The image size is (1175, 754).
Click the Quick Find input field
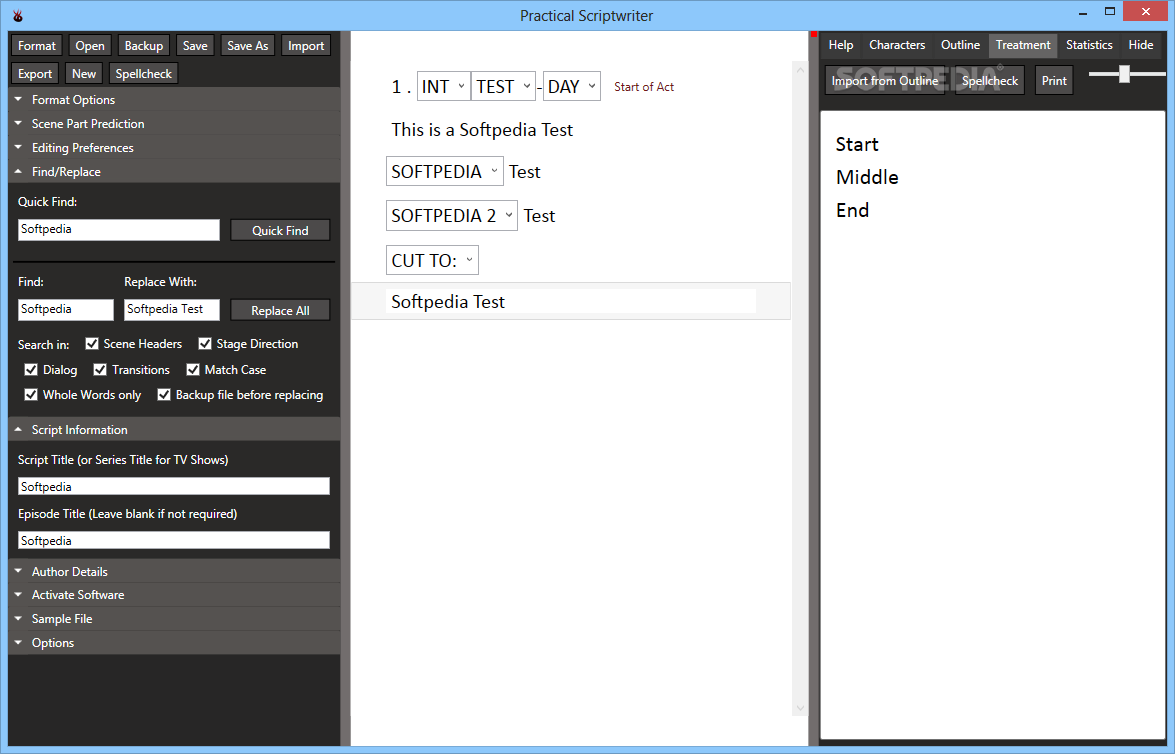(118, 229)
